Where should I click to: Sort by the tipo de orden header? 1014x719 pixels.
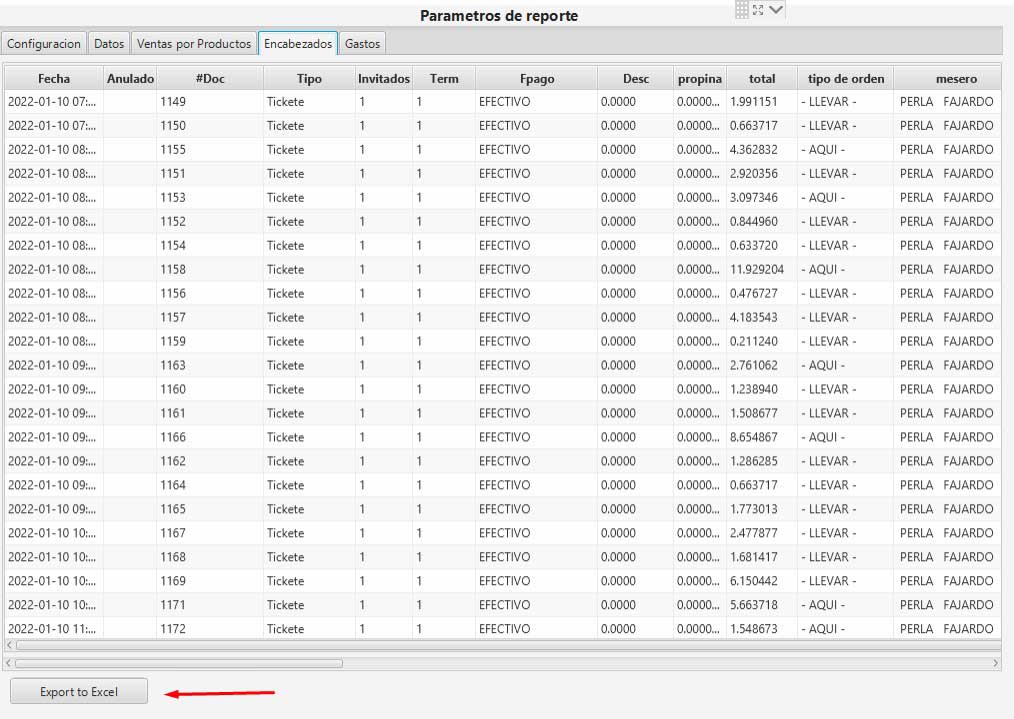pos(846,79)
